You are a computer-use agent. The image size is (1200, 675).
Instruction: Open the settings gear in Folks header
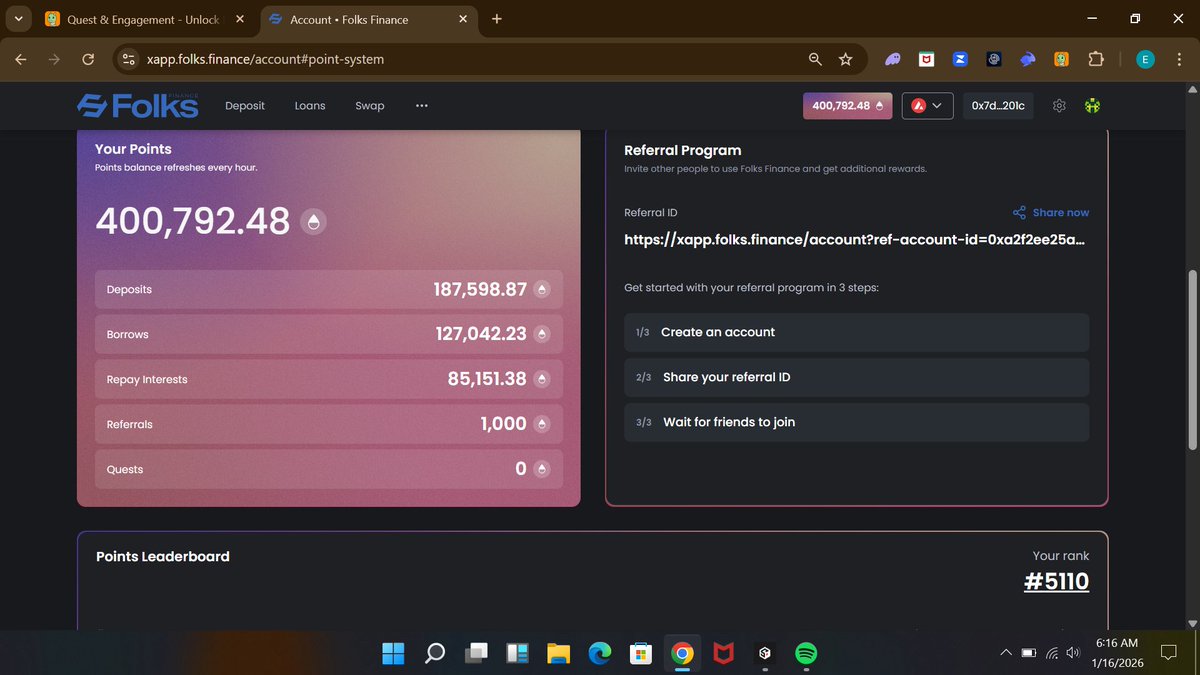1059,106
